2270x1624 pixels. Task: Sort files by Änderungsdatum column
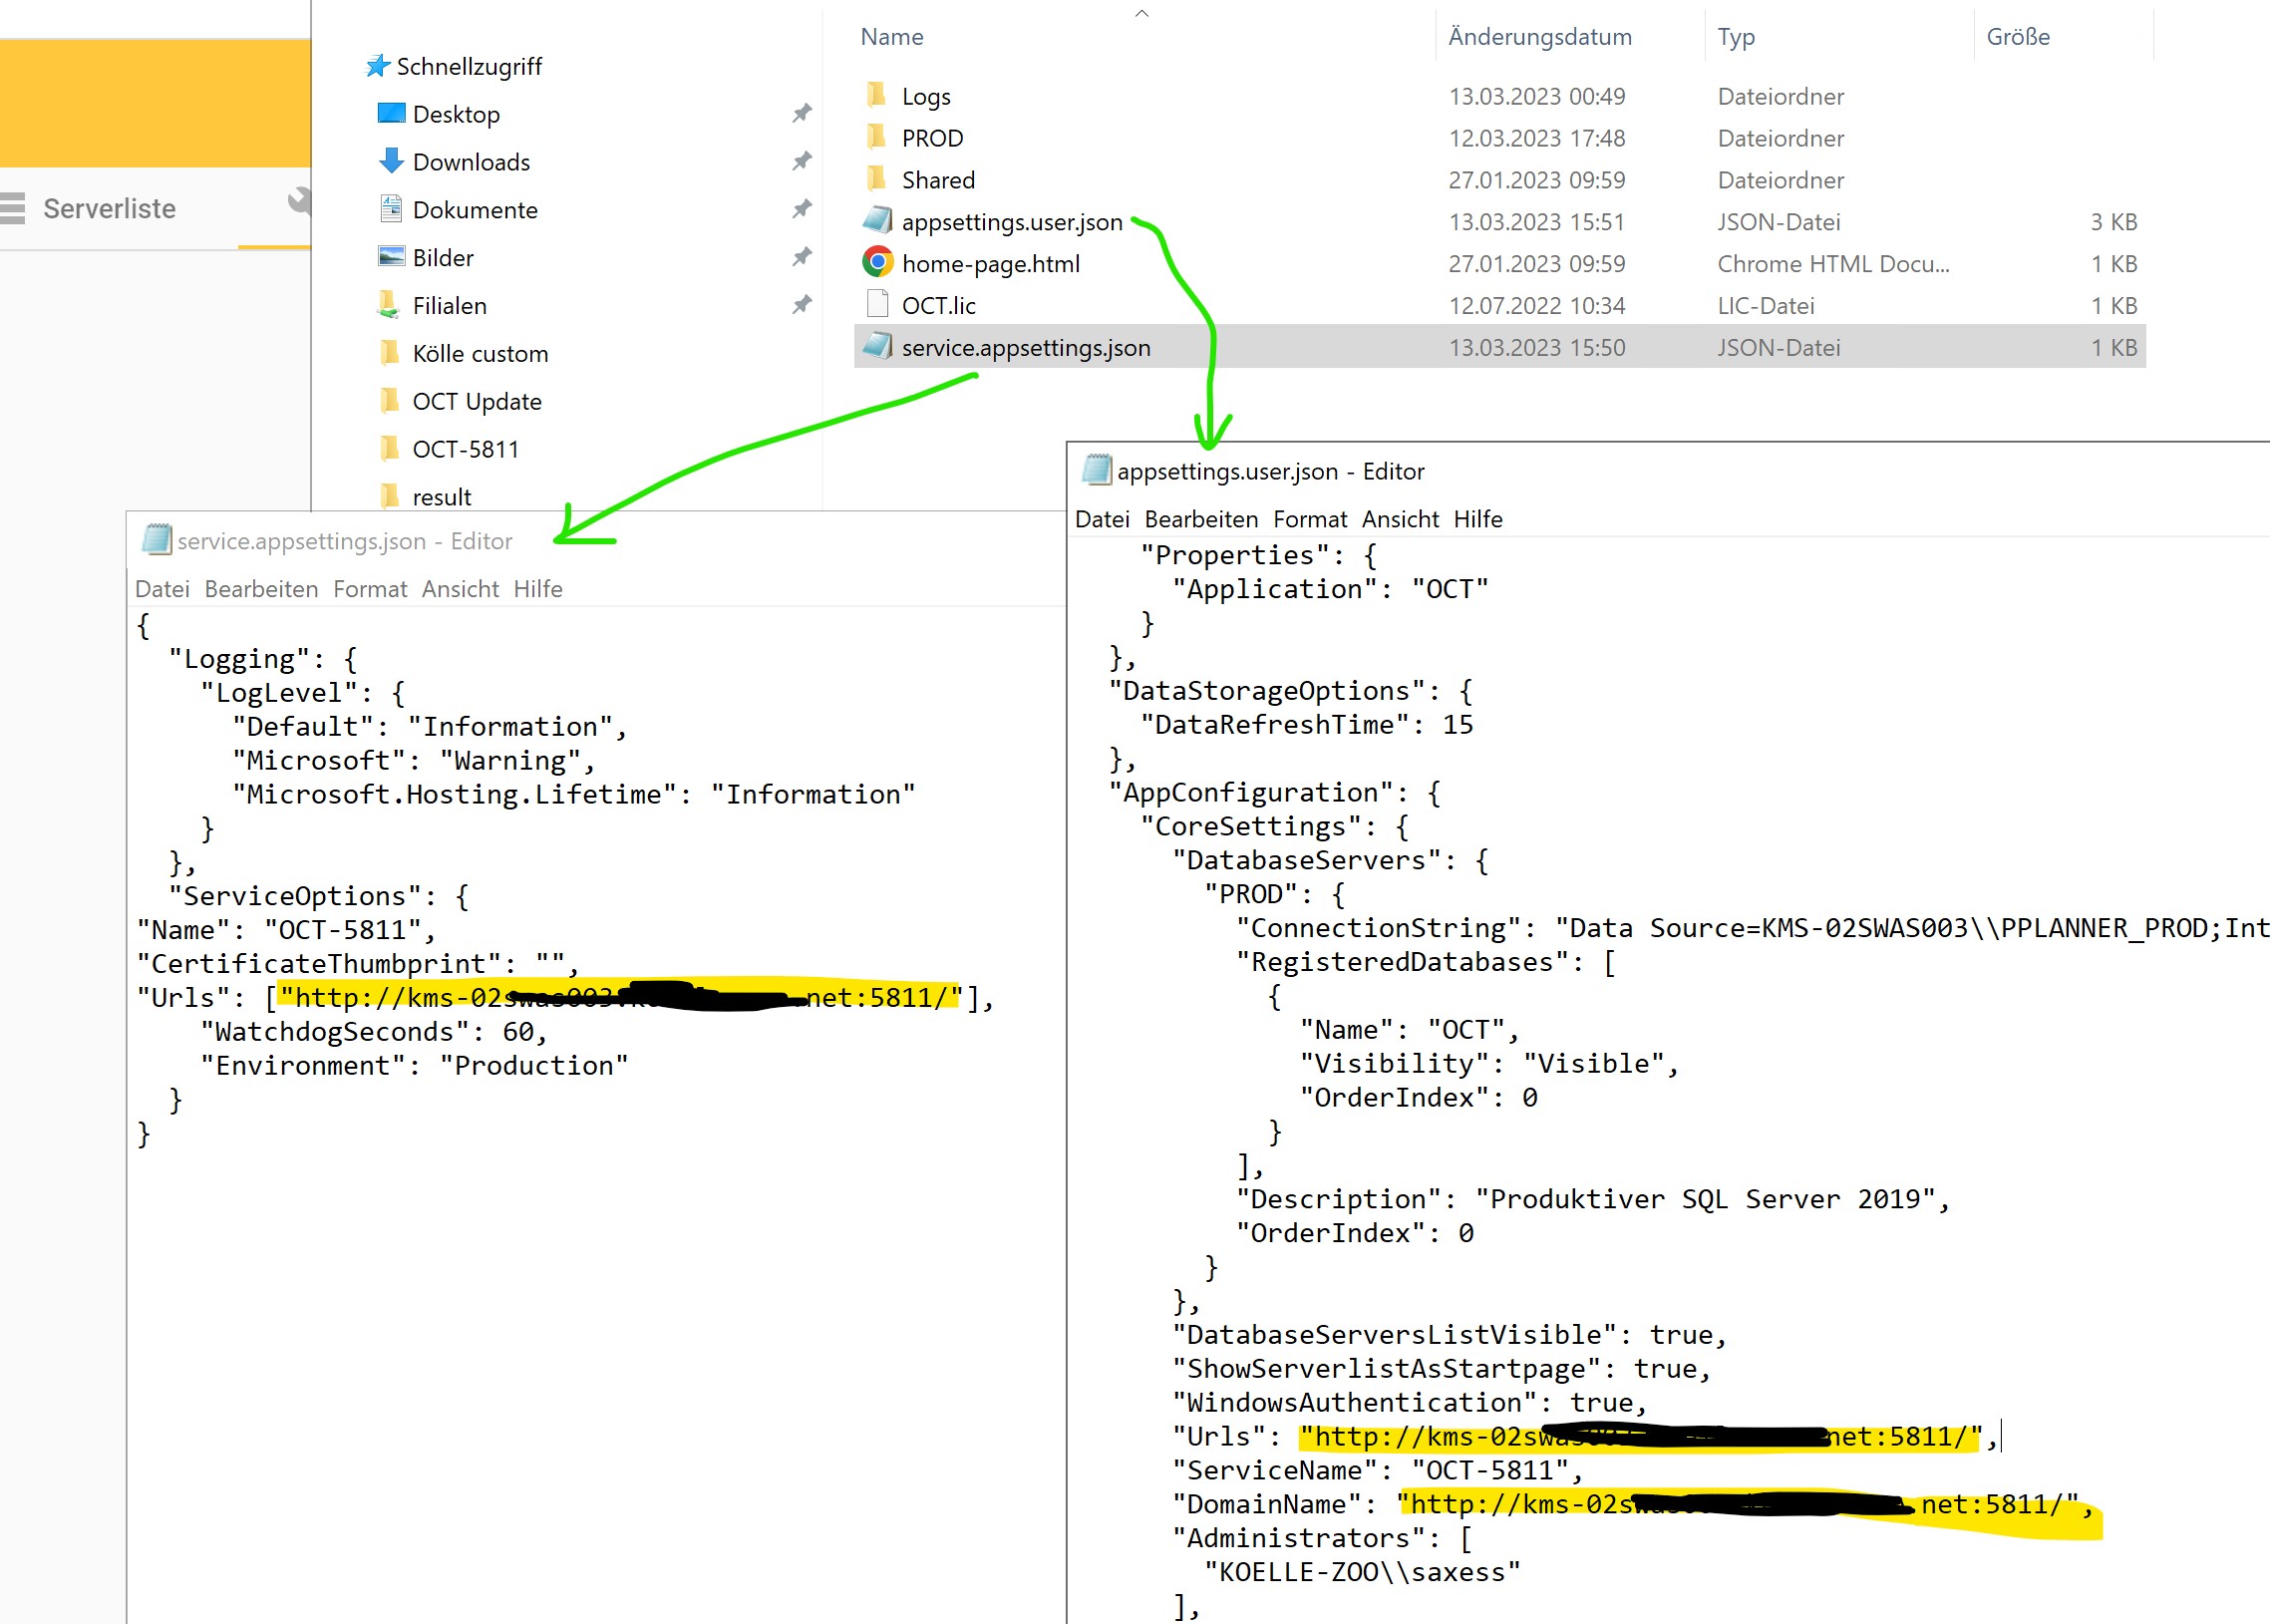[x=1539, y=37]
